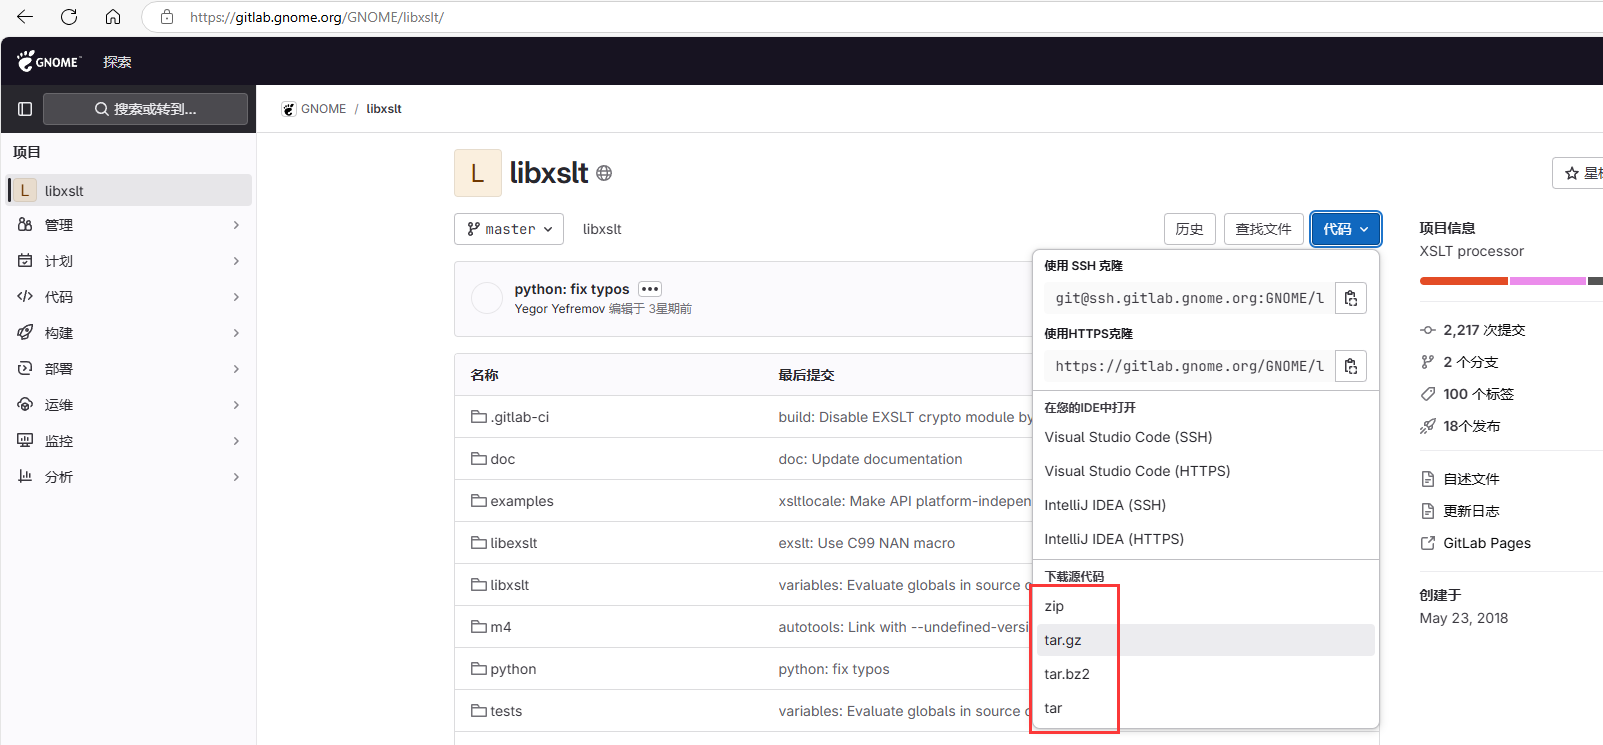Expand the 管理 sidebar section

[128, 225]
